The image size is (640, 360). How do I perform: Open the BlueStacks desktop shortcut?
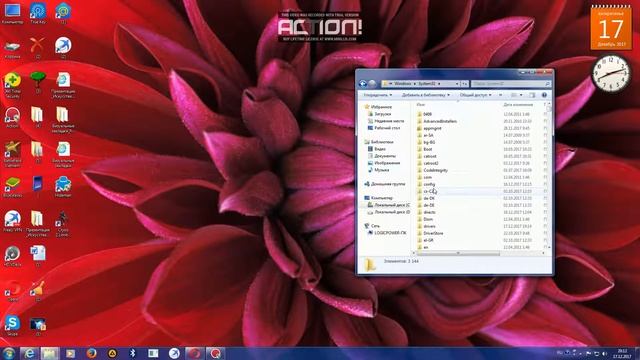pyautogui.click(x=12, y=187)
